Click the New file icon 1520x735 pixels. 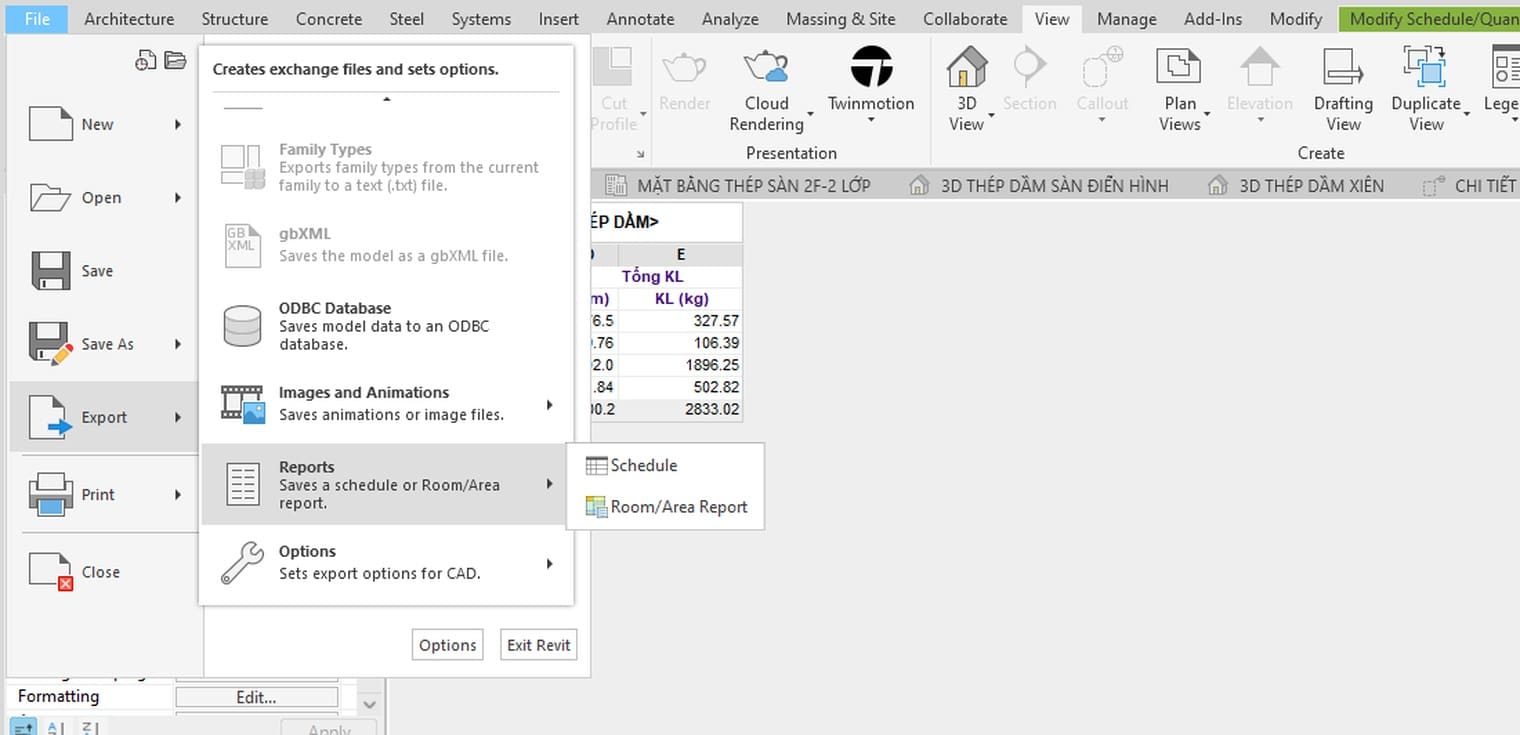tap(51, 125)
